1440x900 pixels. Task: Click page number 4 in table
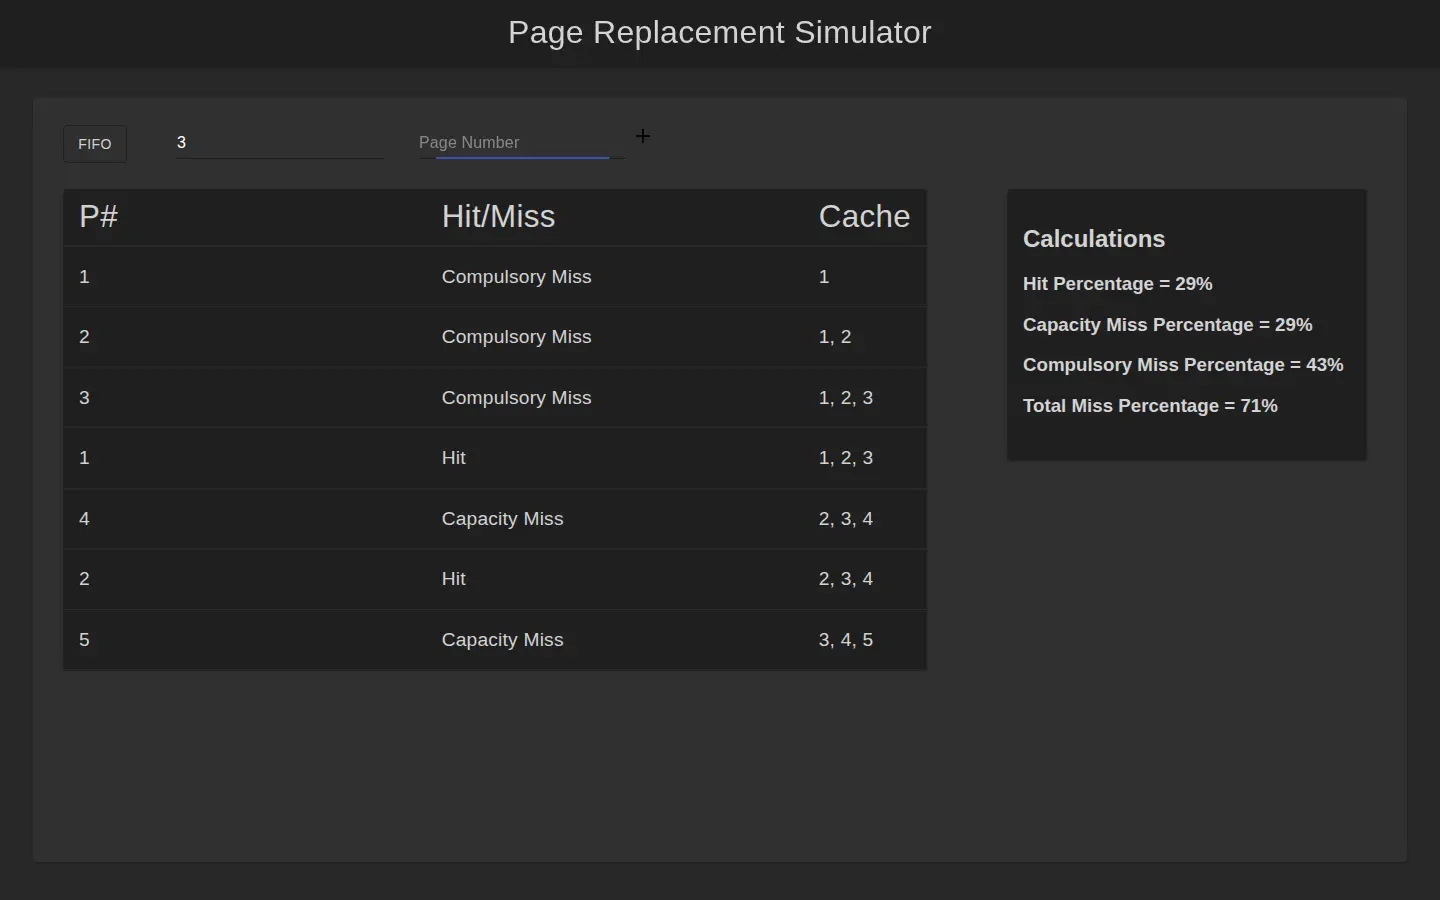pos(84,519)
